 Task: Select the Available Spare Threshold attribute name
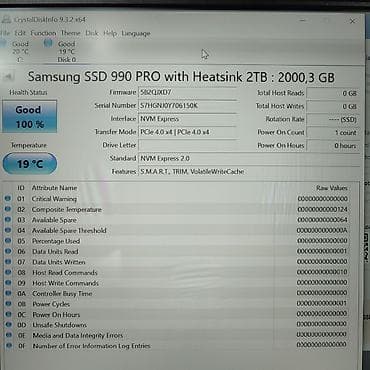(x=69, y=230)
